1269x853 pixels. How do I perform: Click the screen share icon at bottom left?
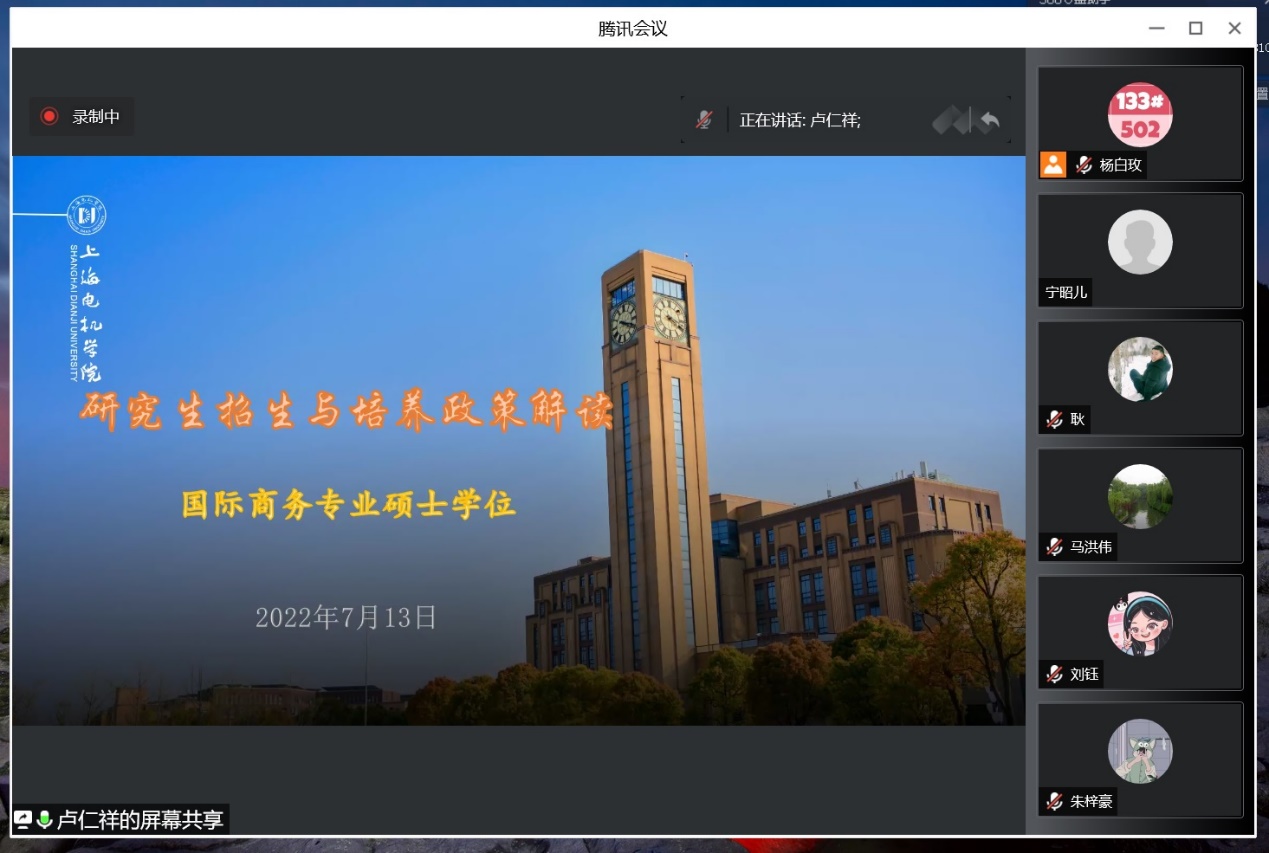click(23, 820)
